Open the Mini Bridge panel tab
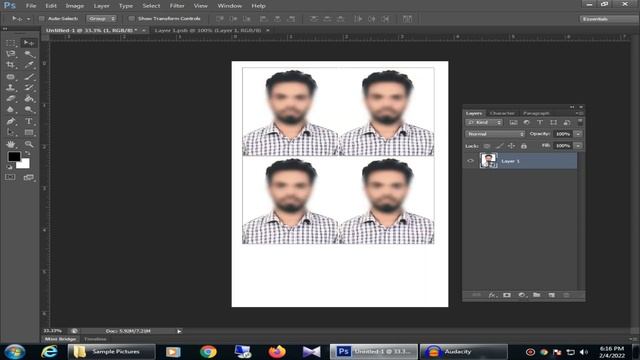This screenshot has width=640, height=360. pyautogui.click(x=60, y=339)
